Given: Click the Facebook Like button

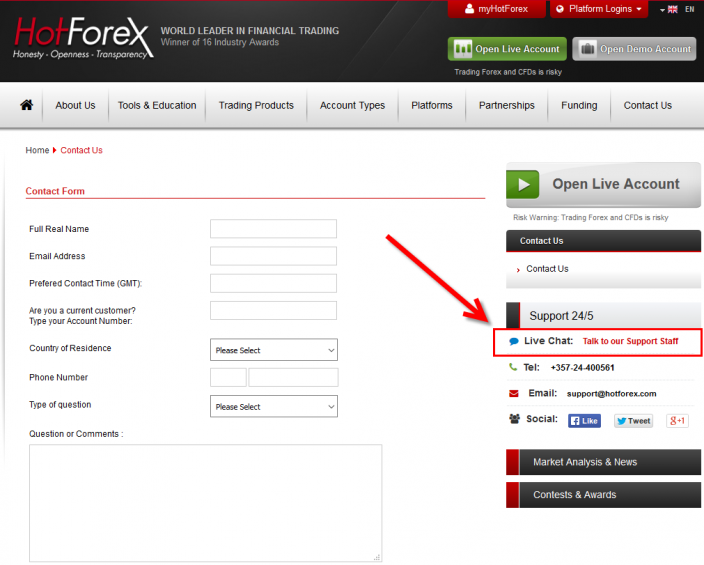Looking at the screenshot, I should pos(584,421).
